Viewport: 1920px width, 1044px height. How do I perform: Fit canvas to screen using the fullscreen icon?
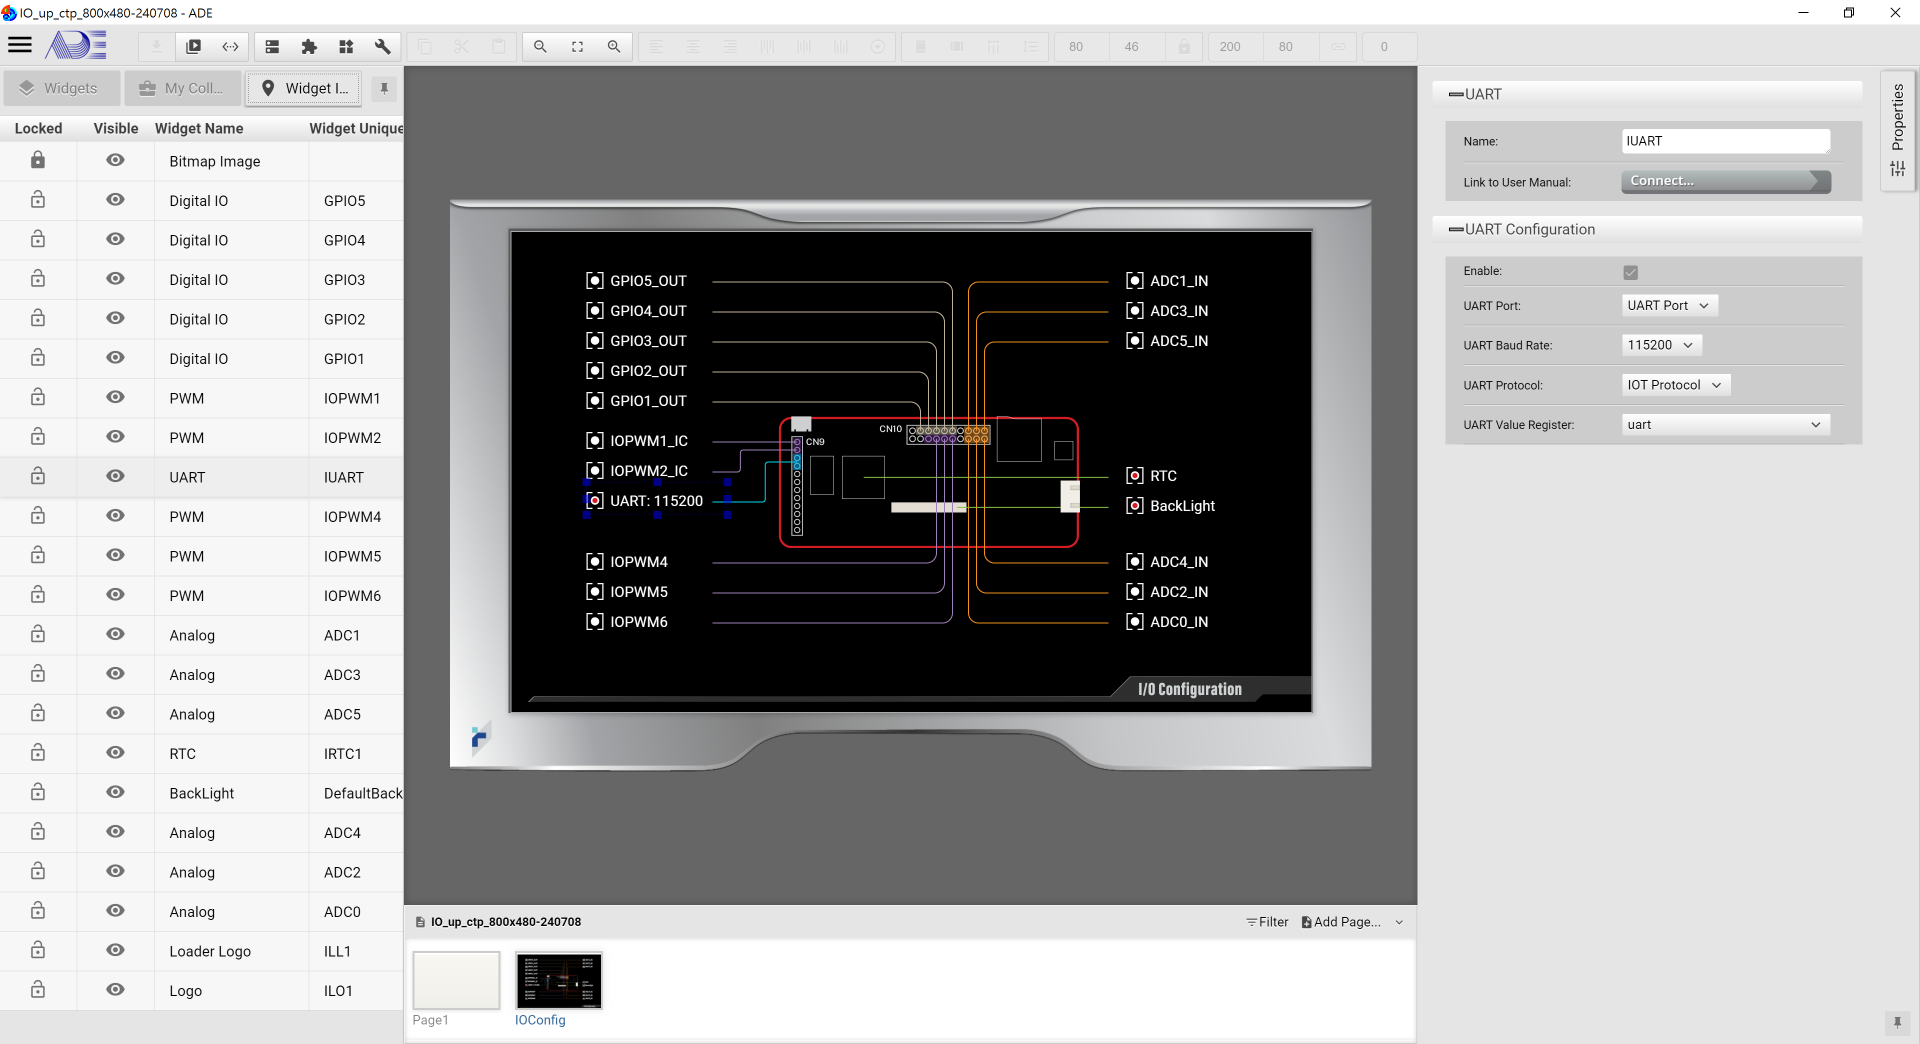(x=578, y=46)
